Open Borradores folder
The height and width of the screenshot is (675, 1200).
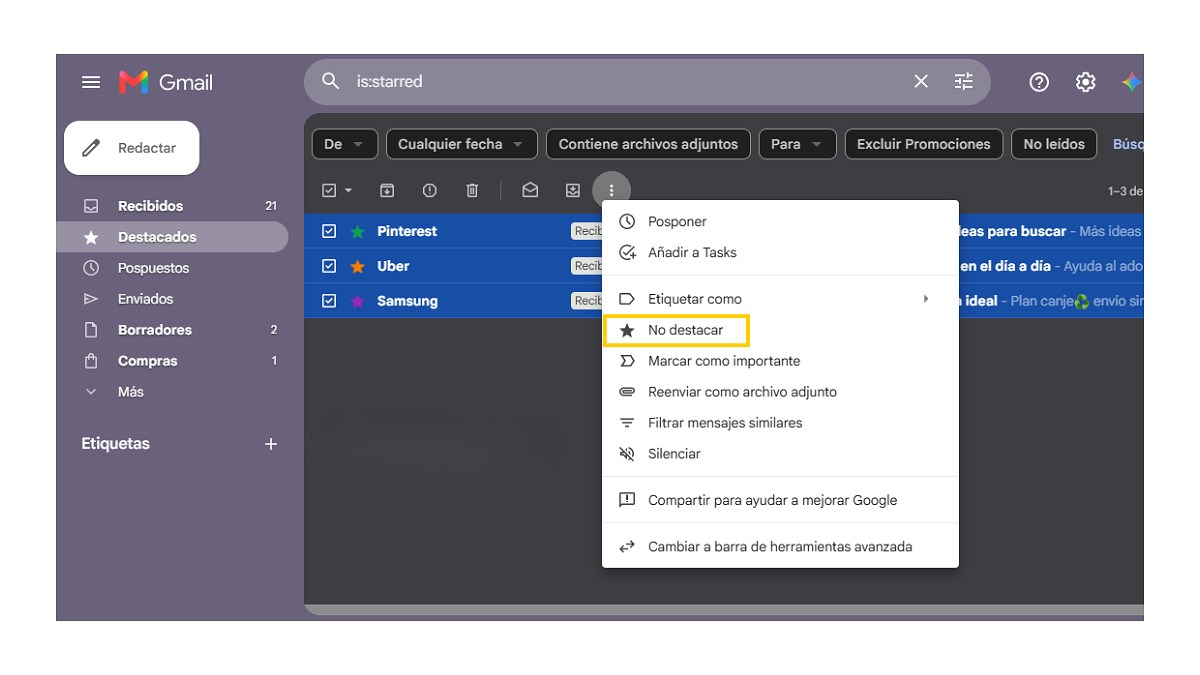pos(172,330)
